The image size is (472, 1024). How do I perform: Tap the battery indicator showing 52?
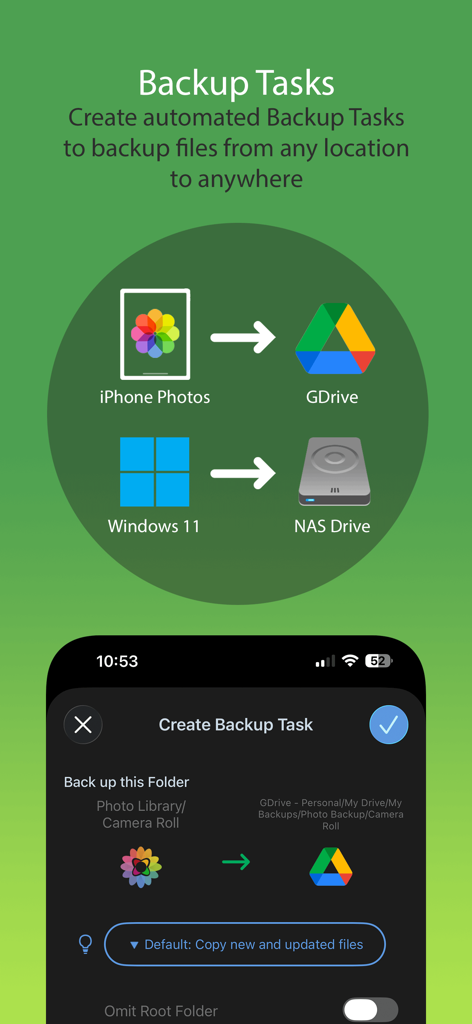pos(379,661)
